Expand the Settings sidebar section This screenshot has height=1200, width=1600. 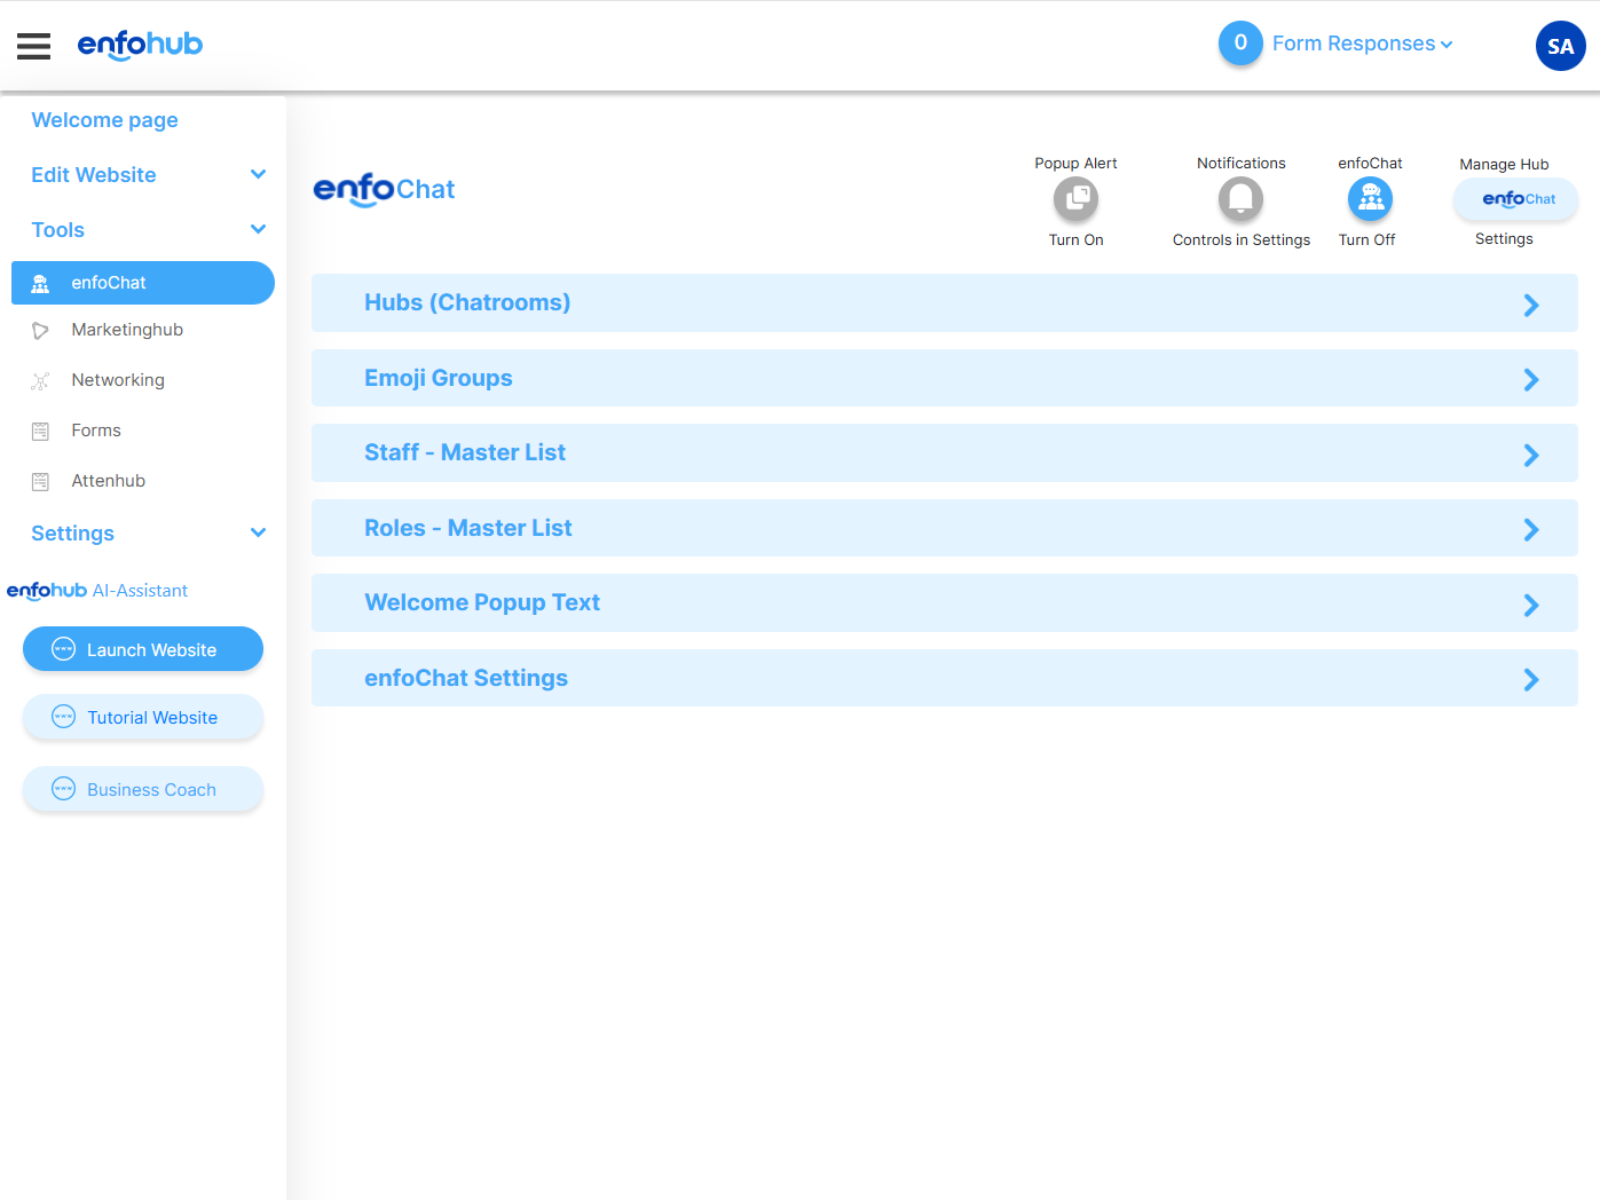coord(258,533)
